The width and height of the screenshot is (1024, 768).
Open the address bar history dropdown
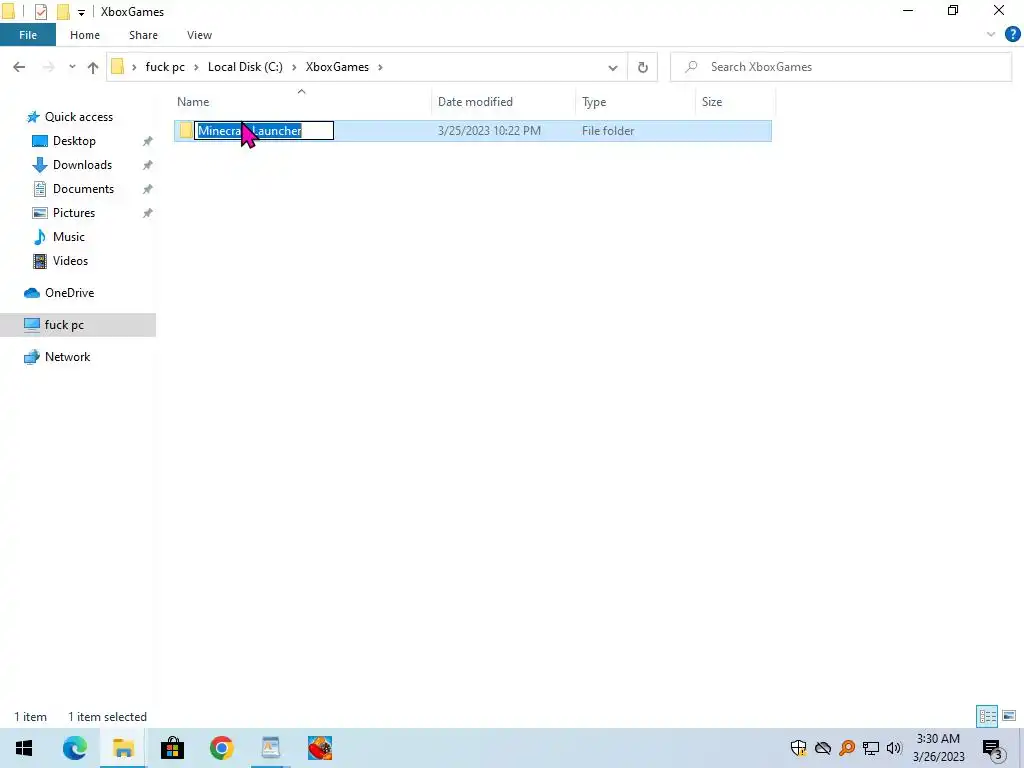click(x=613, y=67)
